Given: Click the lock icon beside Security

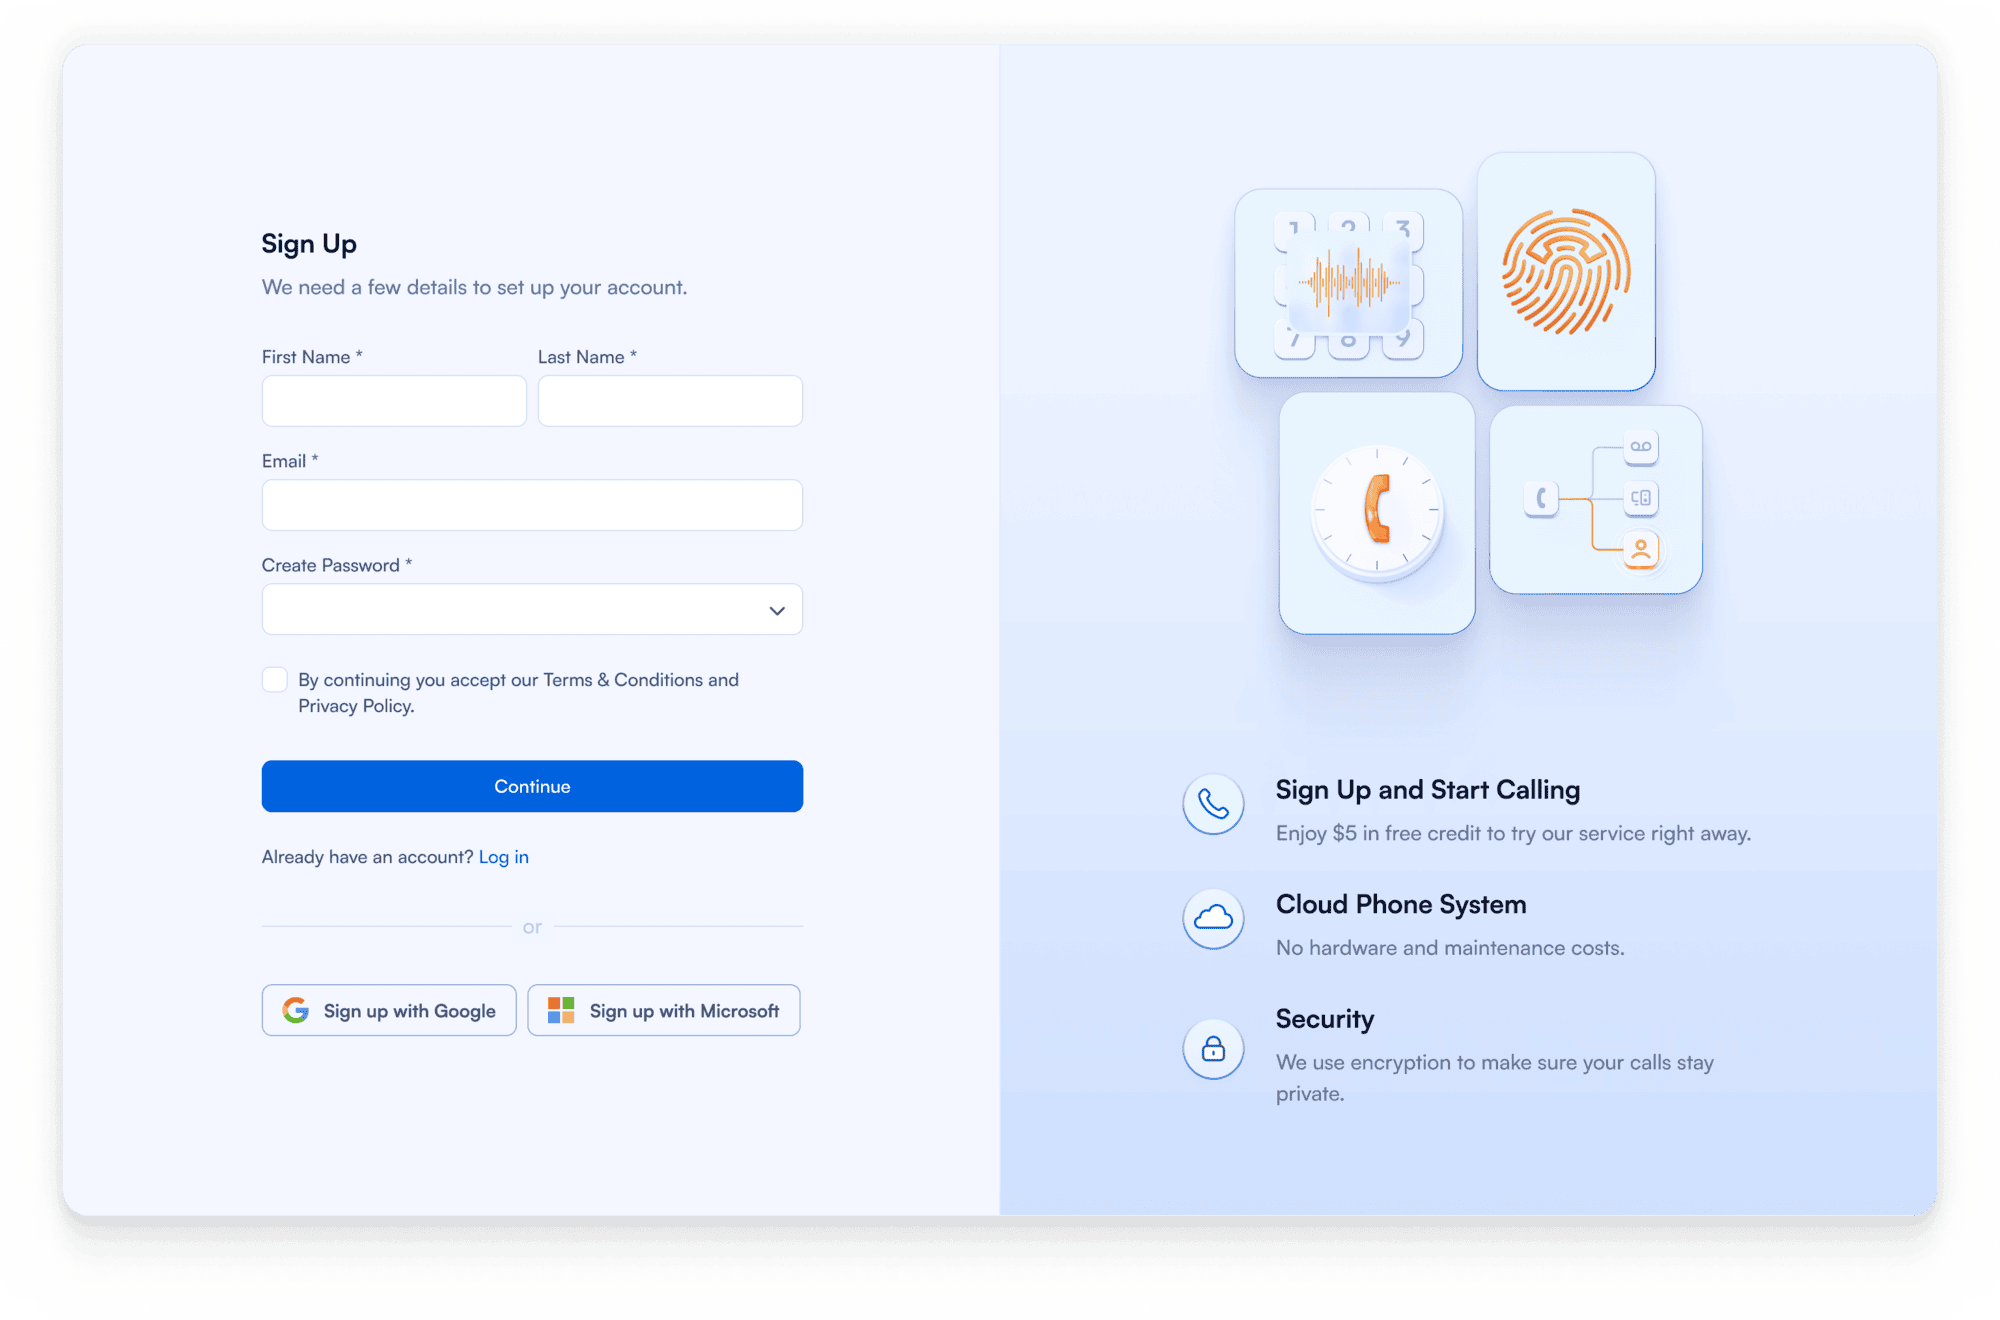Looking at the screenshot, I should tap(1213, 1049).
